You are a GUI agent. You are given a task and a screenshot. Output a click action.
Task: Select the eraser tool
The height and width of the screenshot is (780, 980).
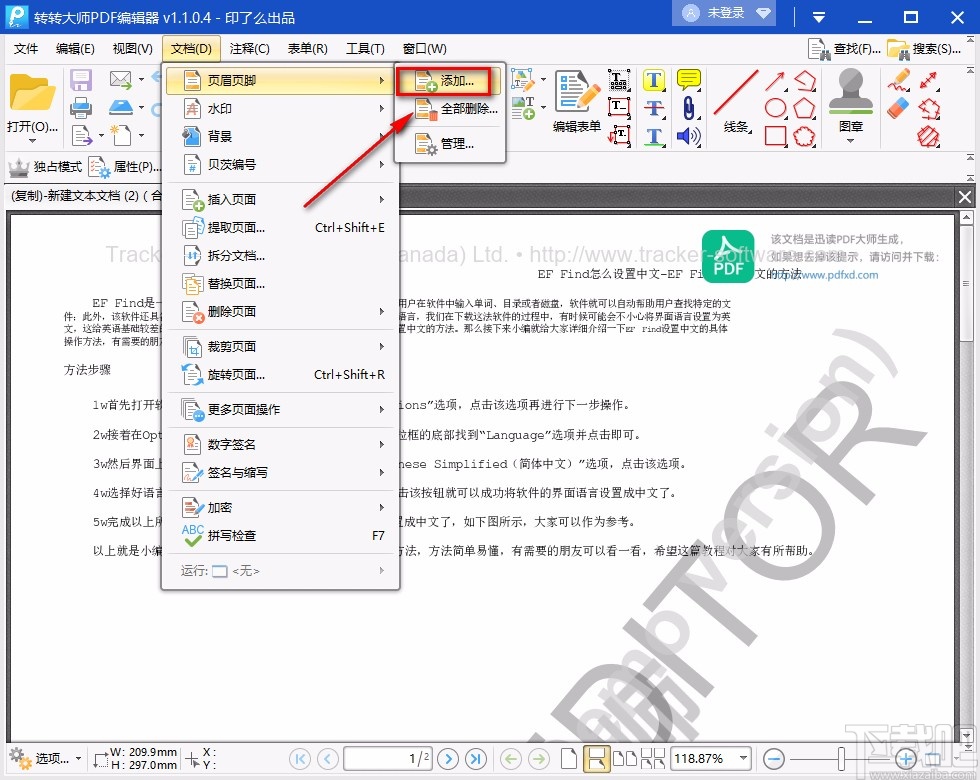click(898, 108)
